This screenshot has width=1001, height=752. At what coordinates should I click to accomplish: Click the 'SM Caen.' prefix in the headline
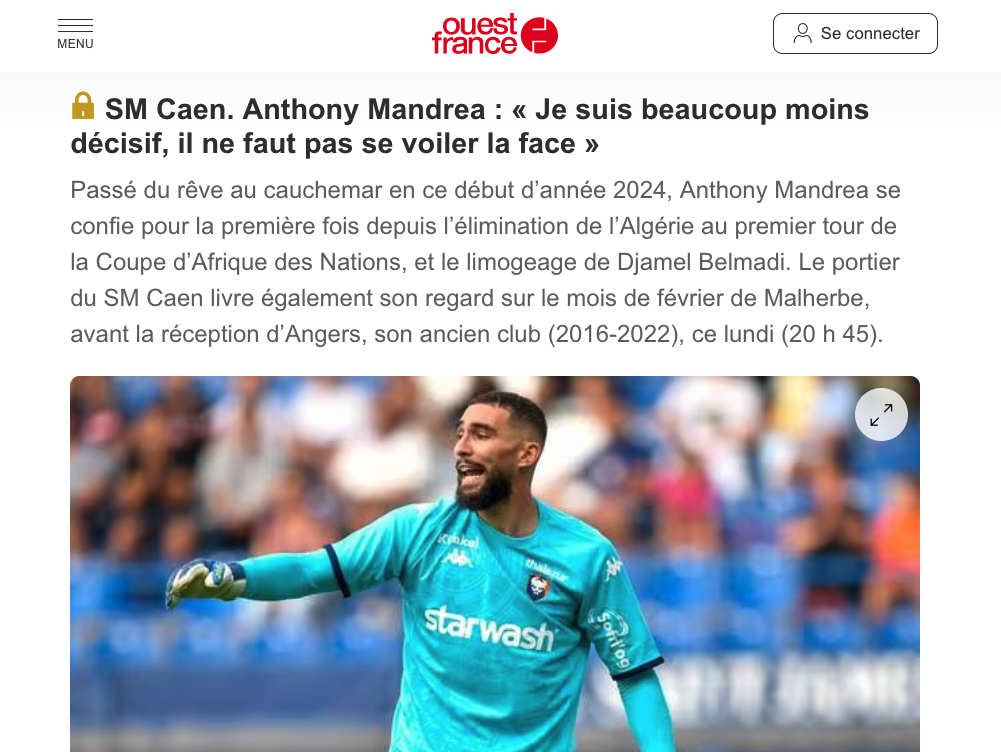point(170,110)
